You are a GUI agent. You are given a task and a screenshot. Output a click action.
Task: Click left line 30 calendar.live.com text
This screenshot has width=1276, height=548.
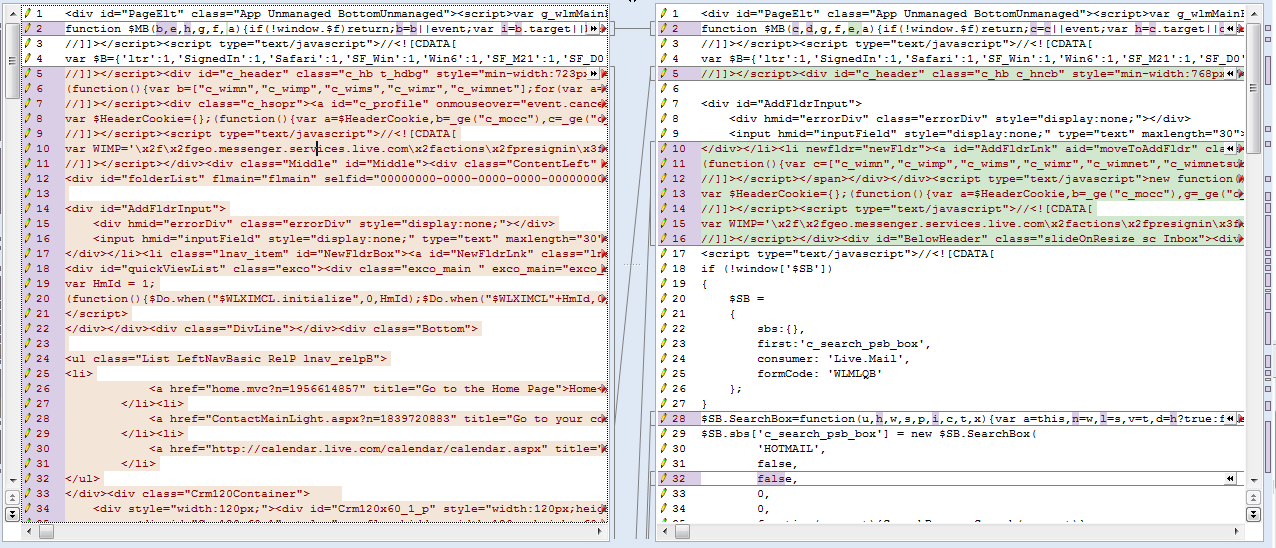tap(378, 448)
